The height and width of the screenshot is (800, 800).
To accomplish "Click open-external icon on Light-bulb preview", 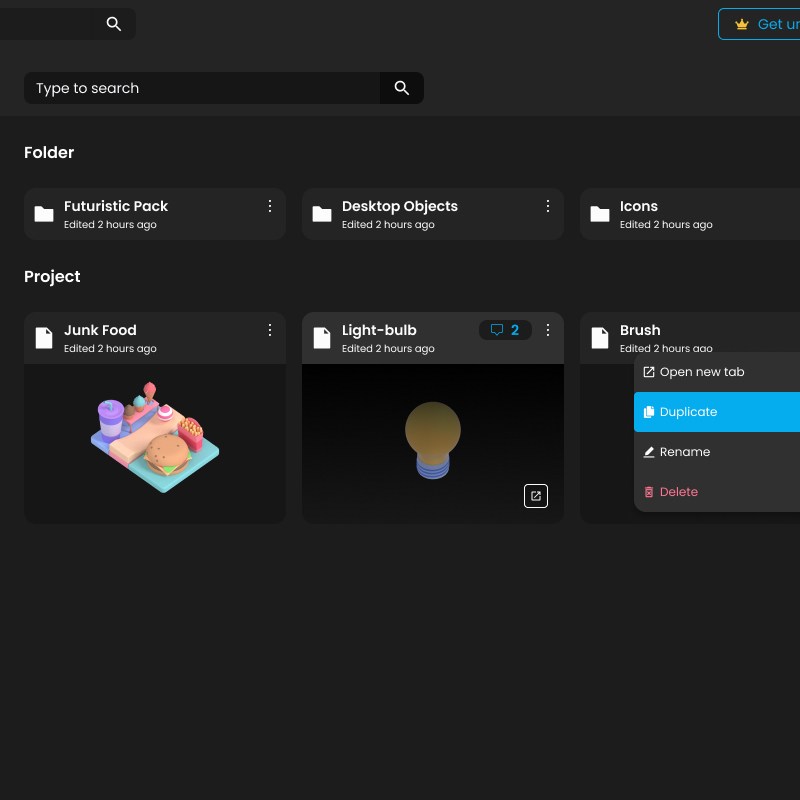I will (536, 496).
